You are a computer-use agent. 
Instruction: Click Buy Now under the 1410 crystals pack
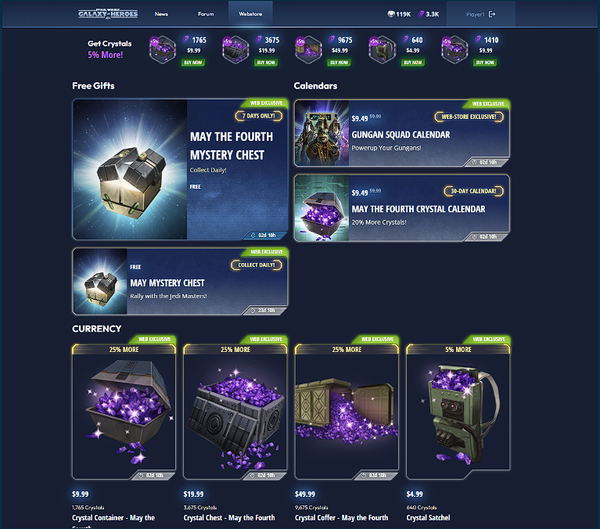pos(485,62)
